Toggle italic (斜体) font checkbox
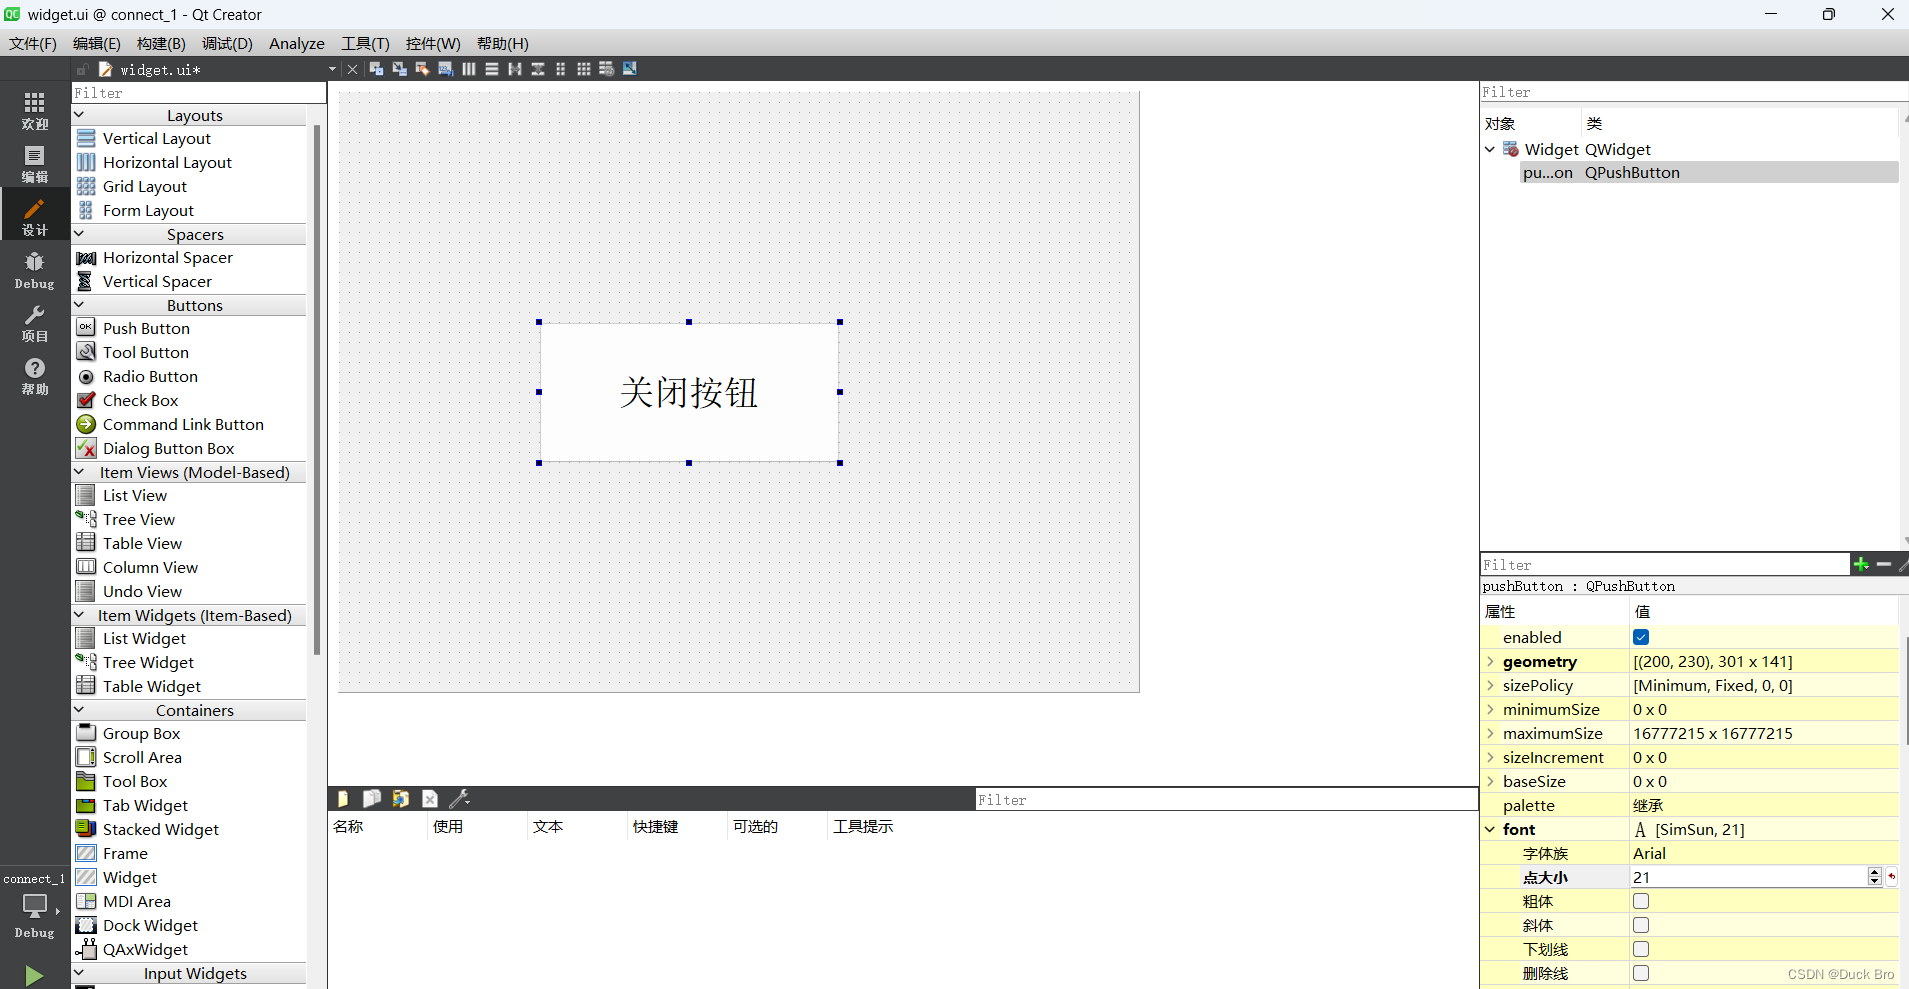This screenshot has height=989, width=1909. click(1641, 925)
